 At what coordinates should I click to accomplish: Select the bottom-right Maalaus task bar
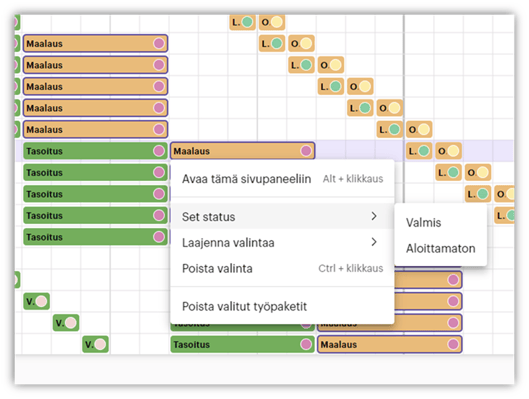[x=389, y=344]
